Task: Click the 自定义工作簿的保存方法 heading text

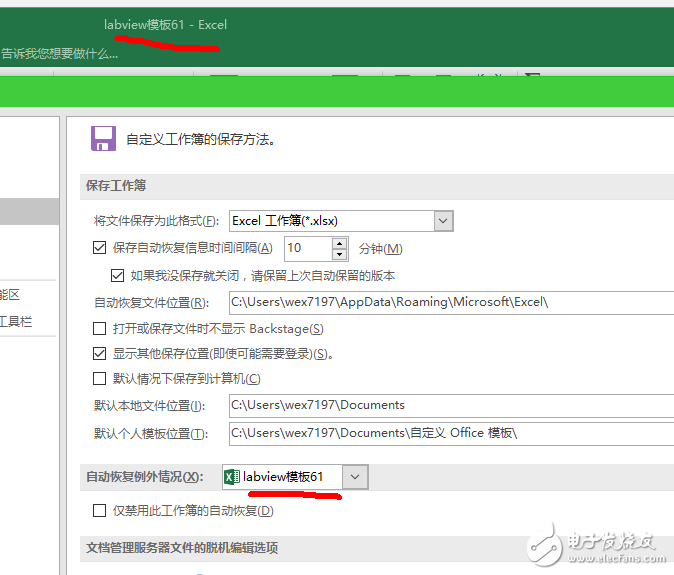Action: pos(200,139)
